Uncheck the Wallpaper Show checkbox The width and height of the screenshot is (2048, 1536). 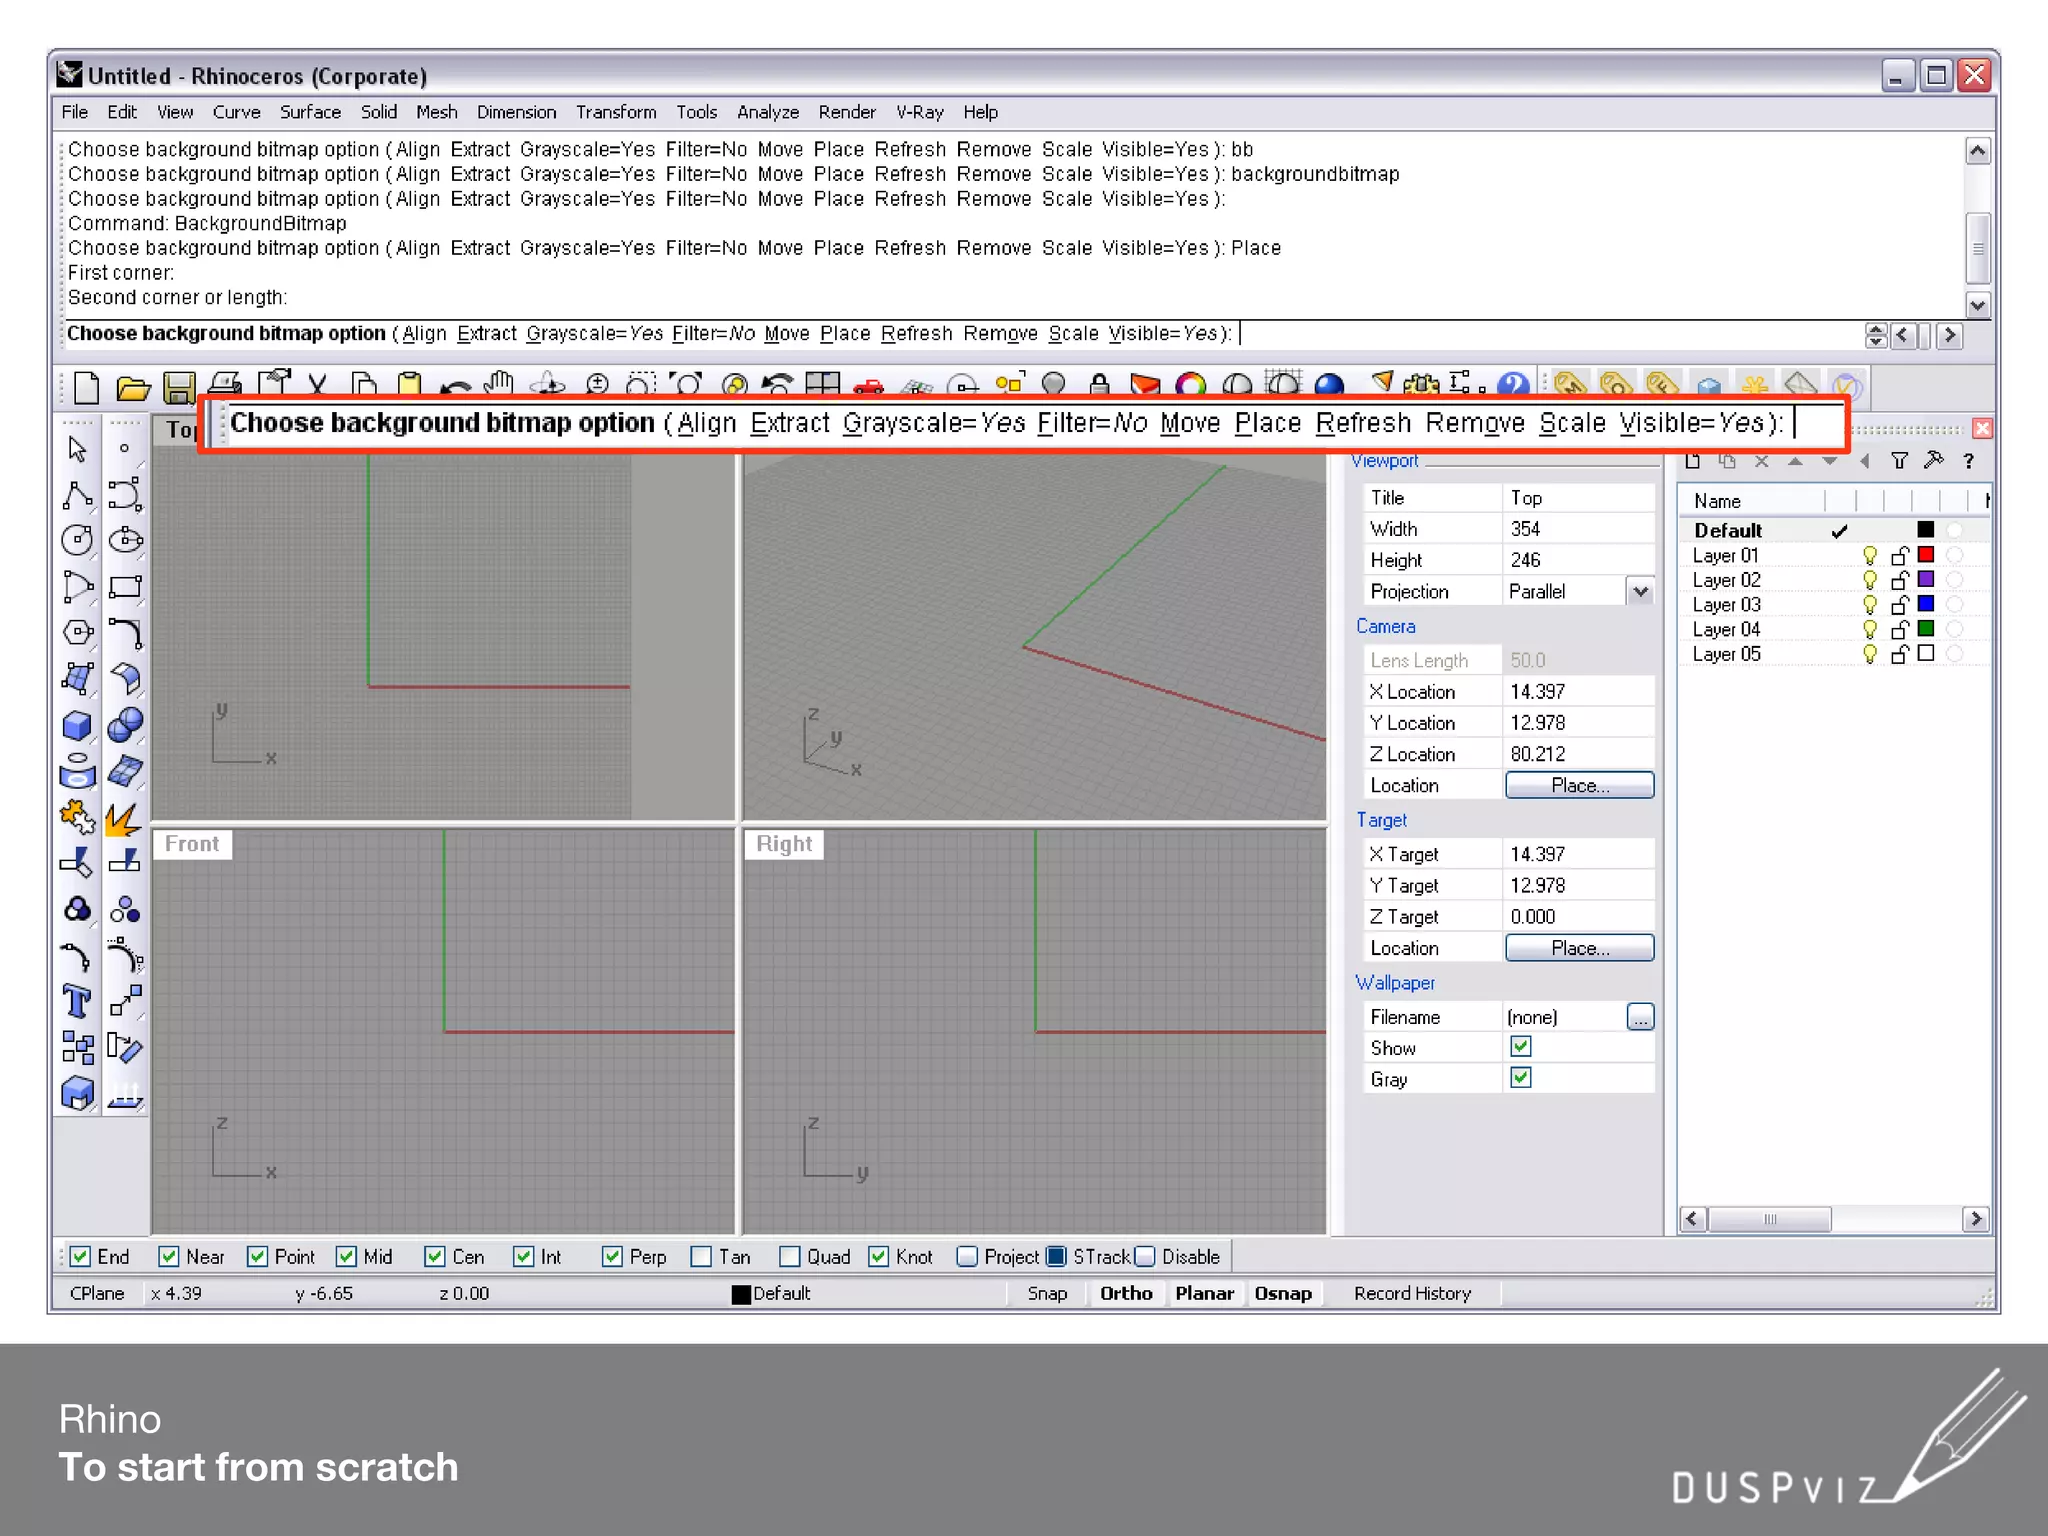(1521, 1047)
